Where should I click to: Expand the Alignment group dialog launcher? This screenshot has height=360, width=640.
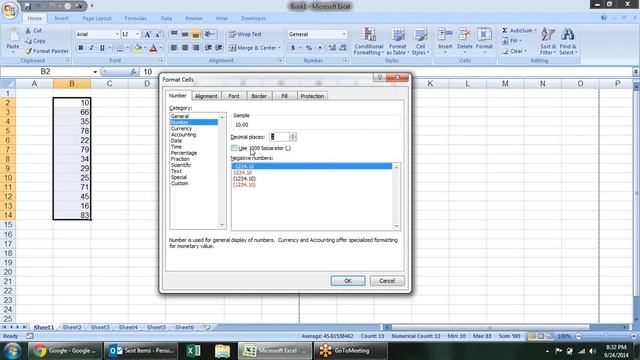click(280, 60)
